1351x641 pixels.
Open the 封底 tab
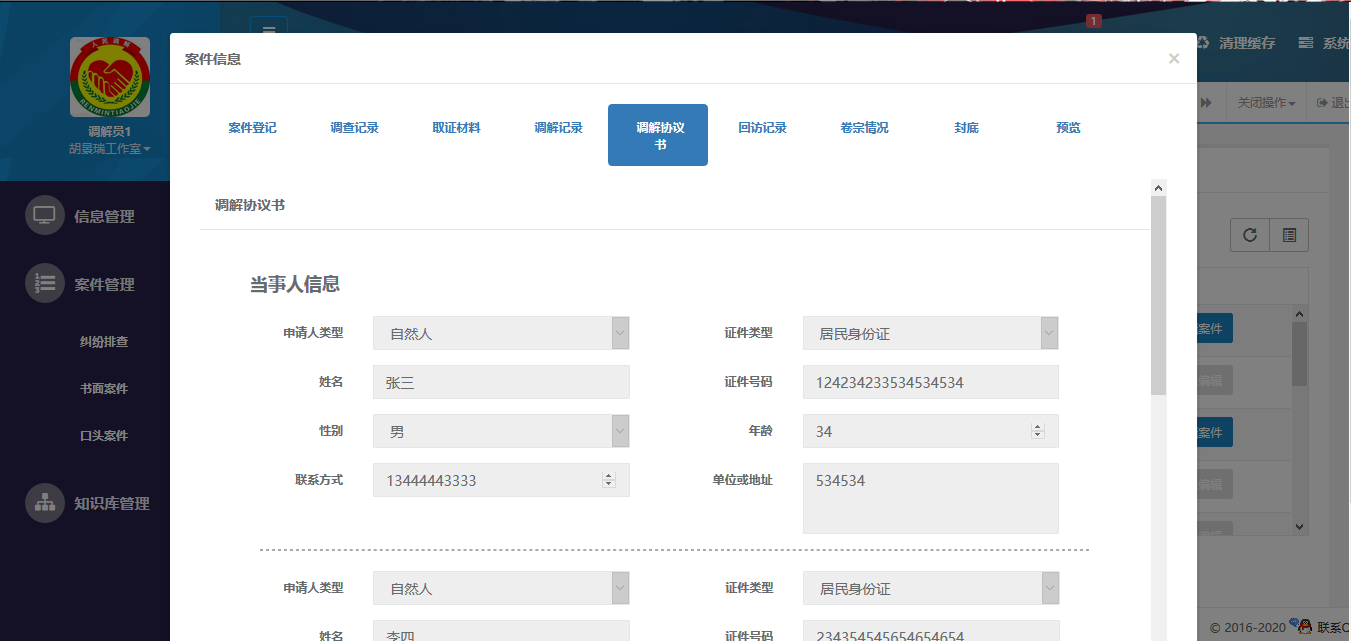click(x=966, y=127)
